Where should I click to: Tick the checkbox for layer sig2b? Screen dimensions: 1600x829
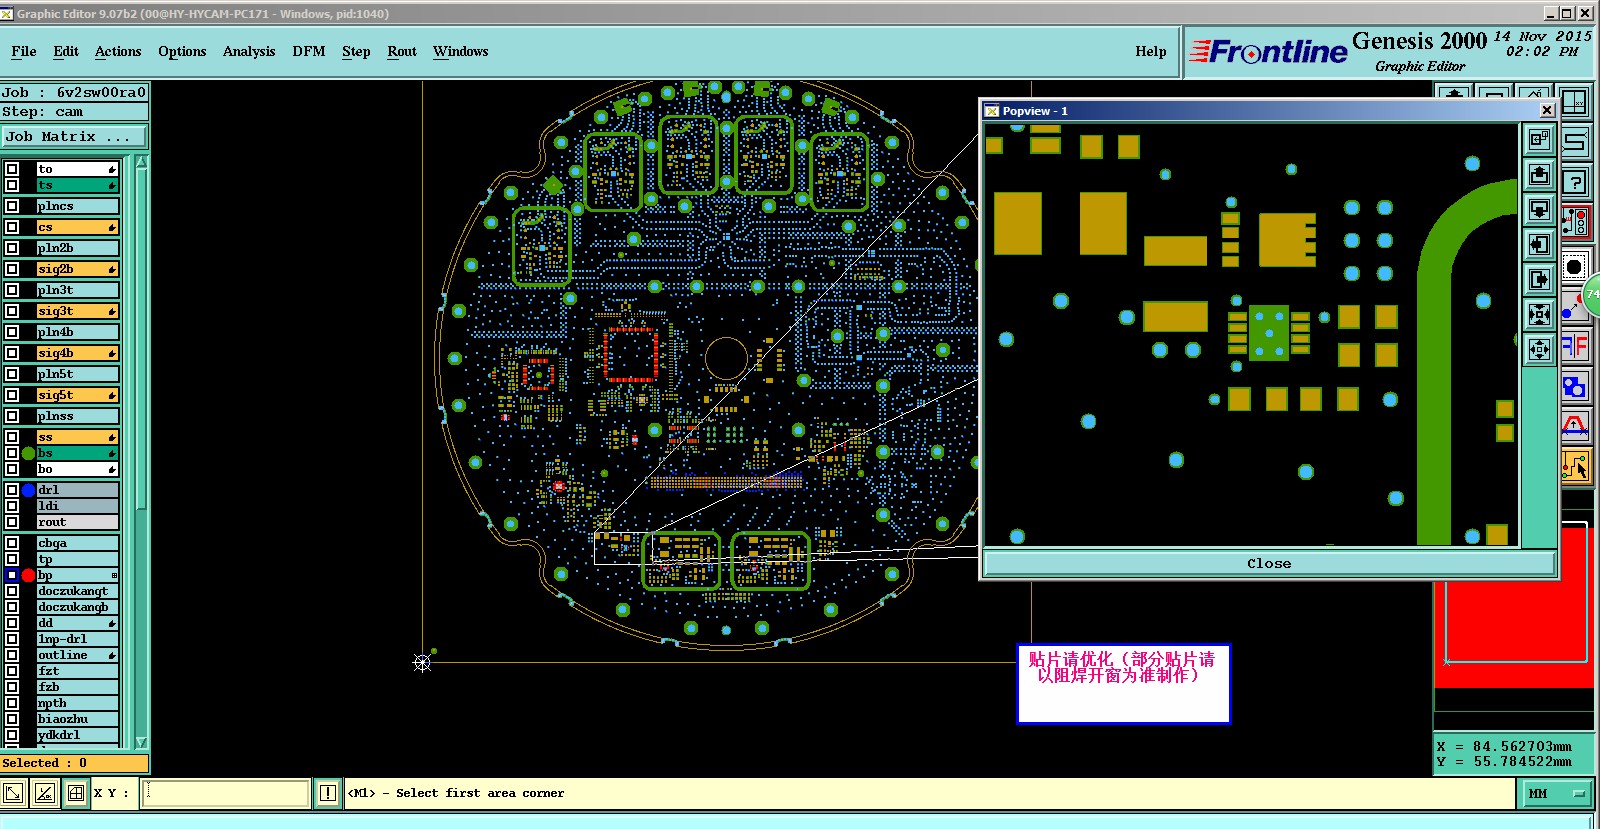click(x=12, y=269)
